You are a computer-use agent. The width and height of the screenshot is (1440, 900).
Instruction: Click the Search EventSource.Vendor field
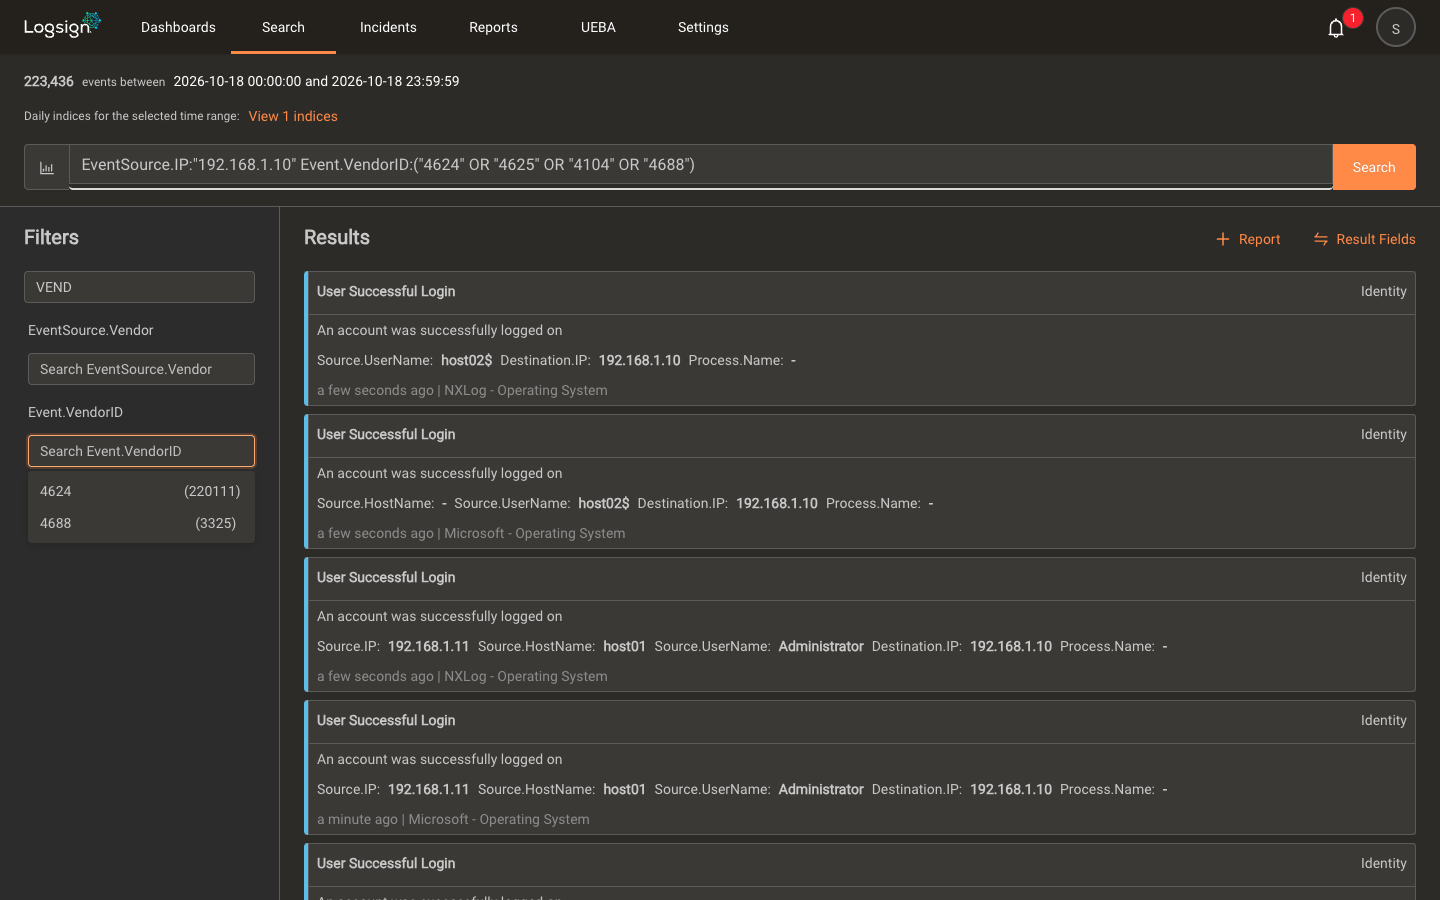141,369
